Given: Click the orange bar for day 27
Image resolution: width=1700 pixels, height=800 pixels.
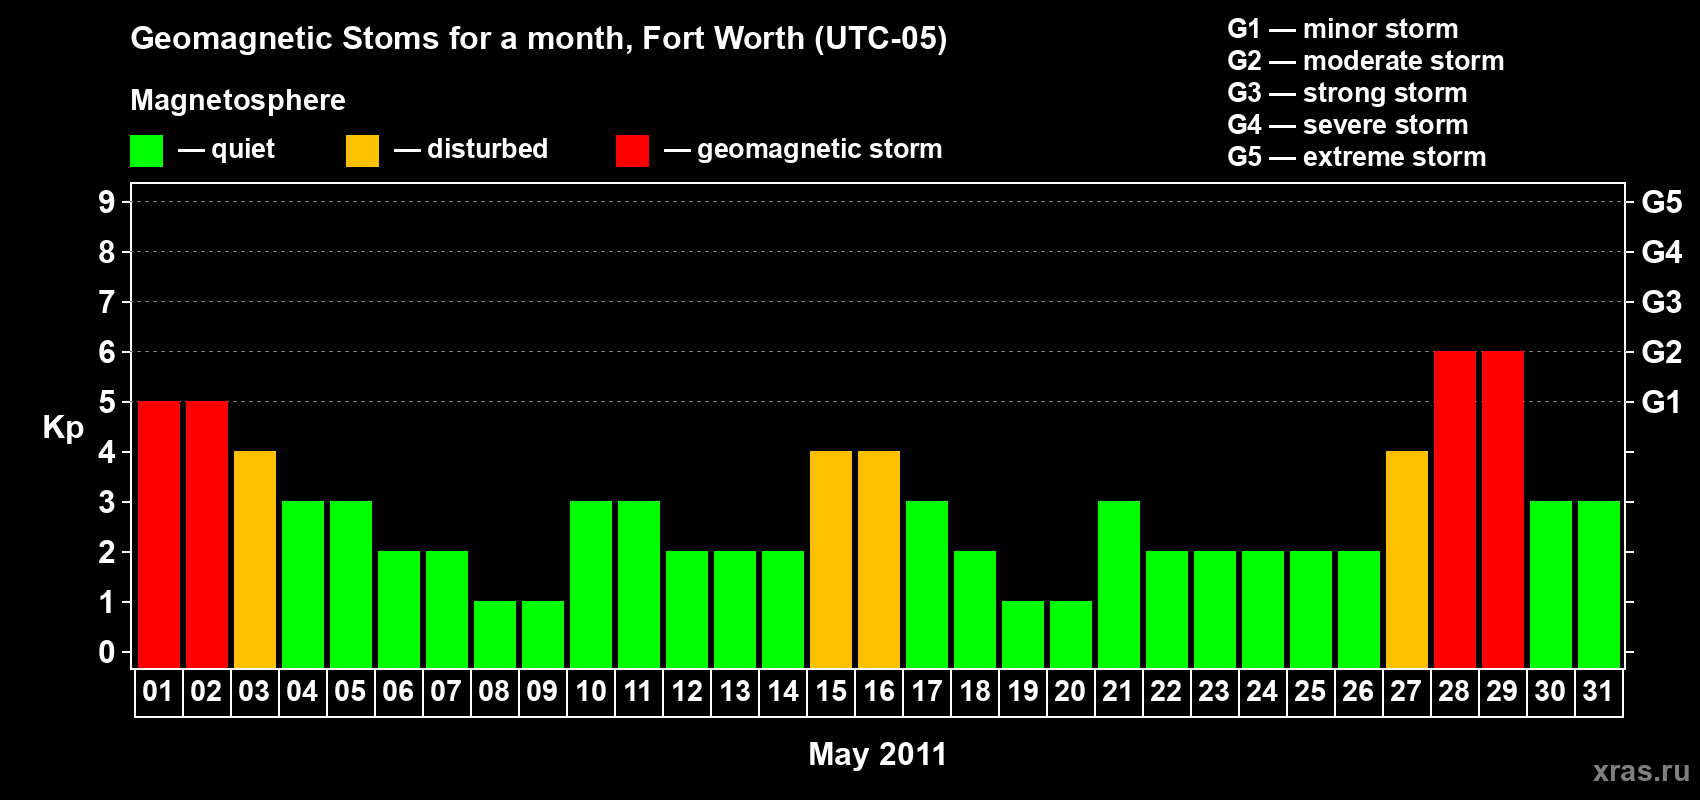Looking at the screenshot, I should 1407,559.
